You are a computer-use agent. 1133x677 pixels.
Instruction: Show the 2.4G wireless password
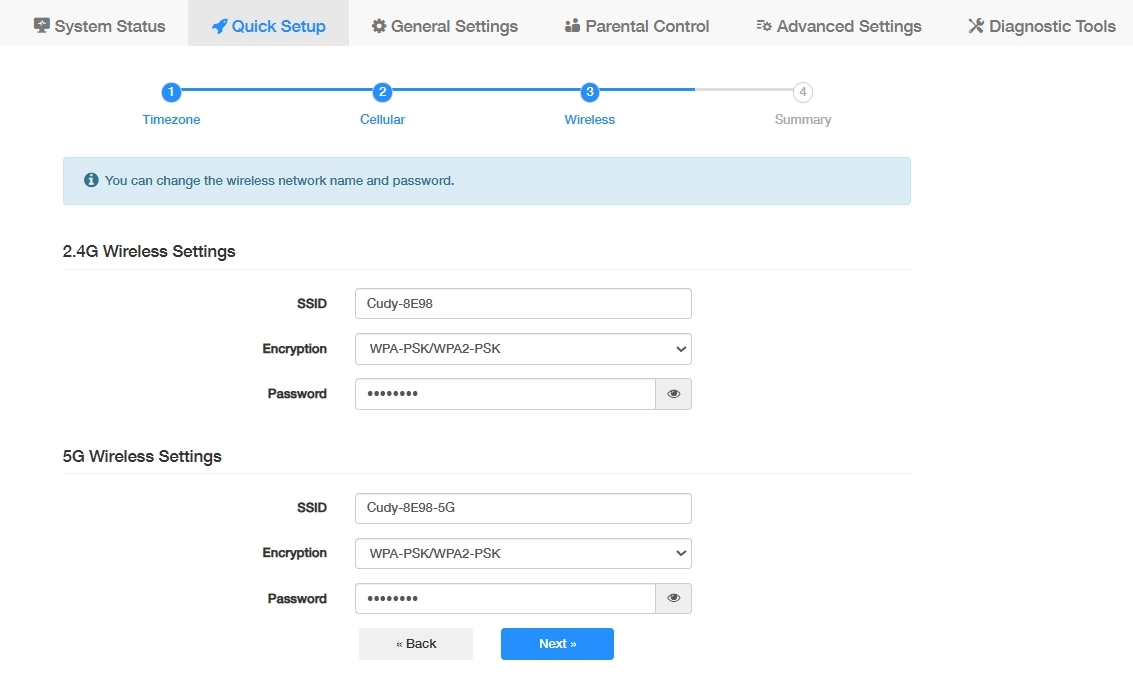(x=673, y=394)
